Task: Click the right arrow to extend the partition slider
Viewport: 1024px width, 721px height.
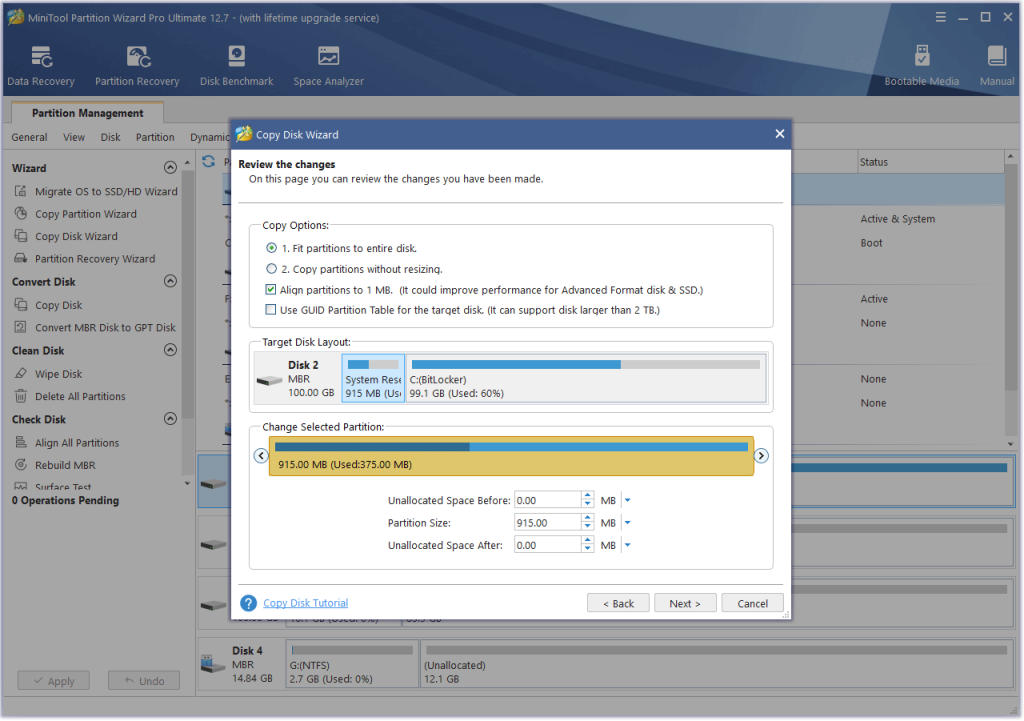Action: (x=761, y=455)
